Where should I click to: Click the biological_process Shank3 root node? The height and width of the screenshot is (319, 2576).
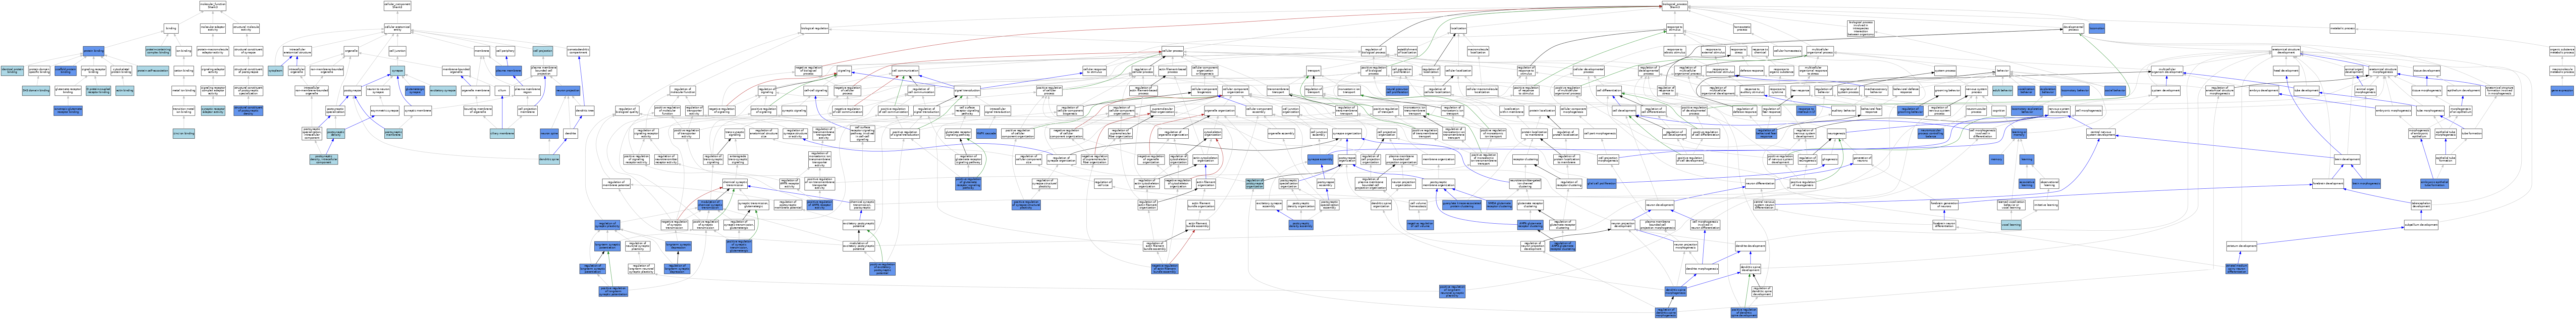tap(1675, 6)
